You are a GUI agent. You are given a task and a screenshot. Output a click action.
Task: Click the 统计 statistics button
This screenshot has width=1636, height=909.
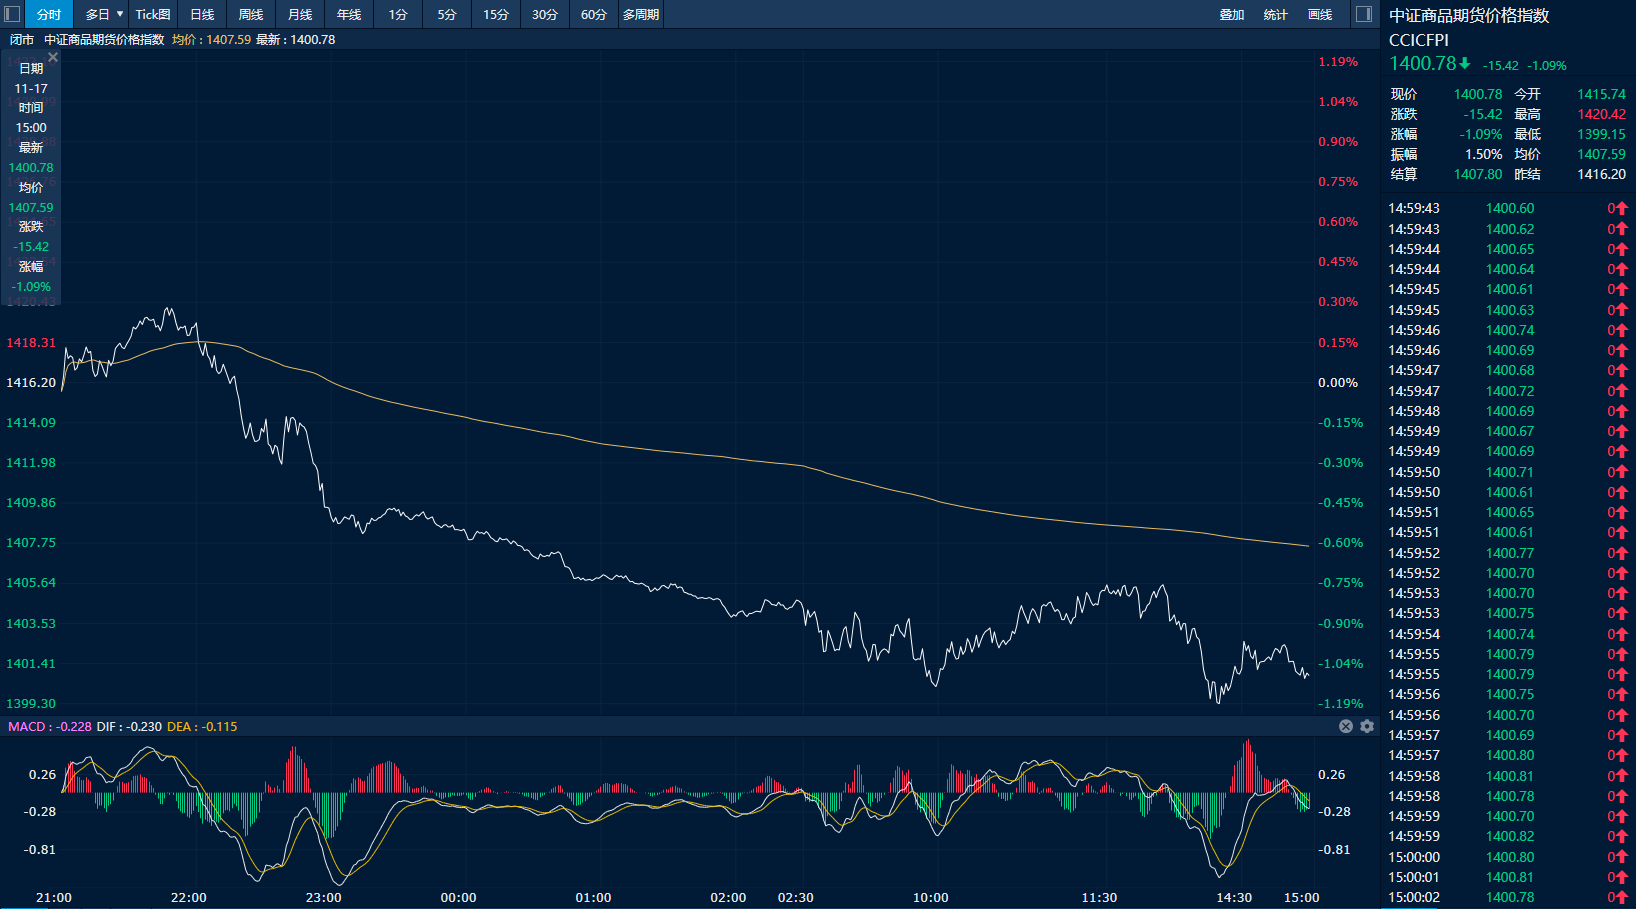click(1276, 14)
